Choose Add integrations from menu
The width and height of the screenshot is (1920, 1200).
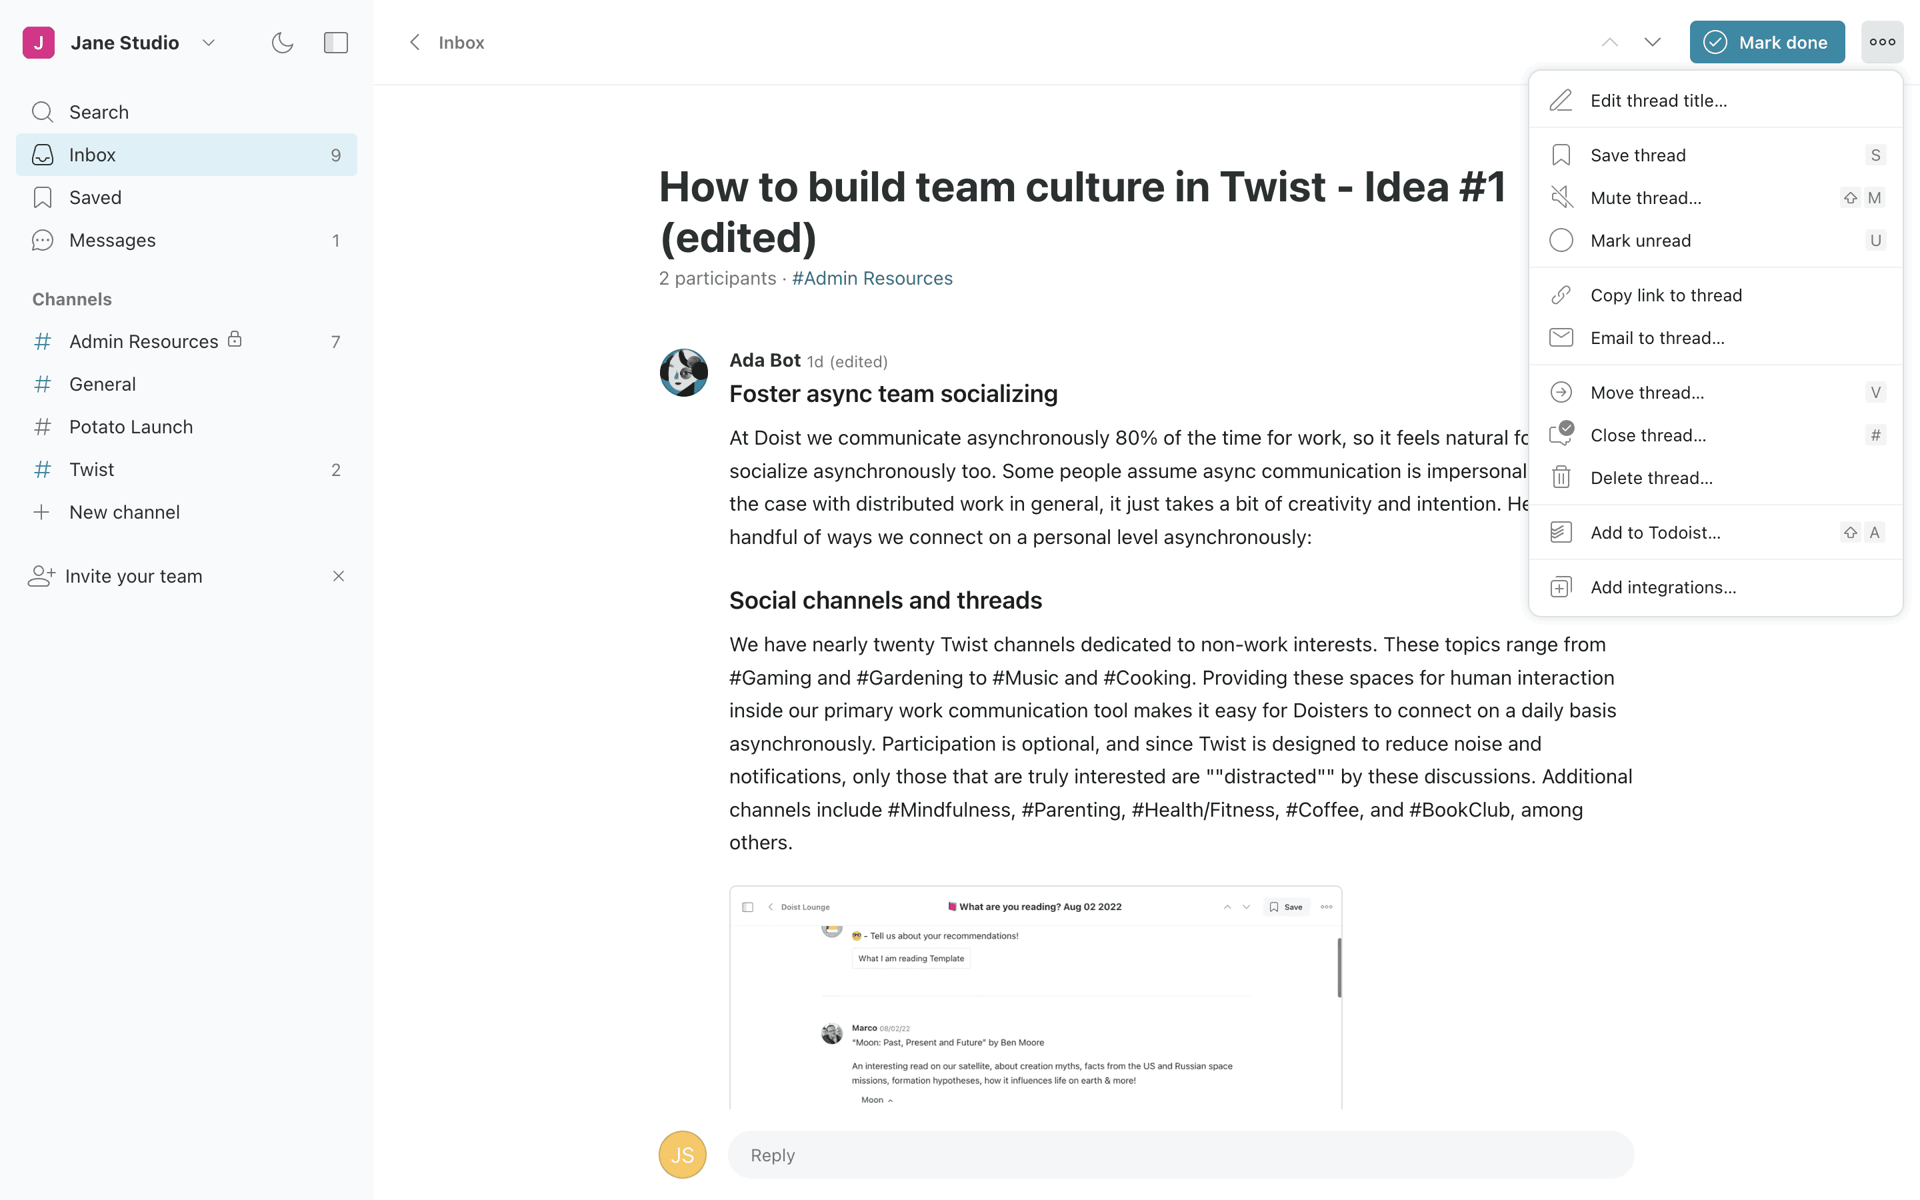click(1716, 587)
